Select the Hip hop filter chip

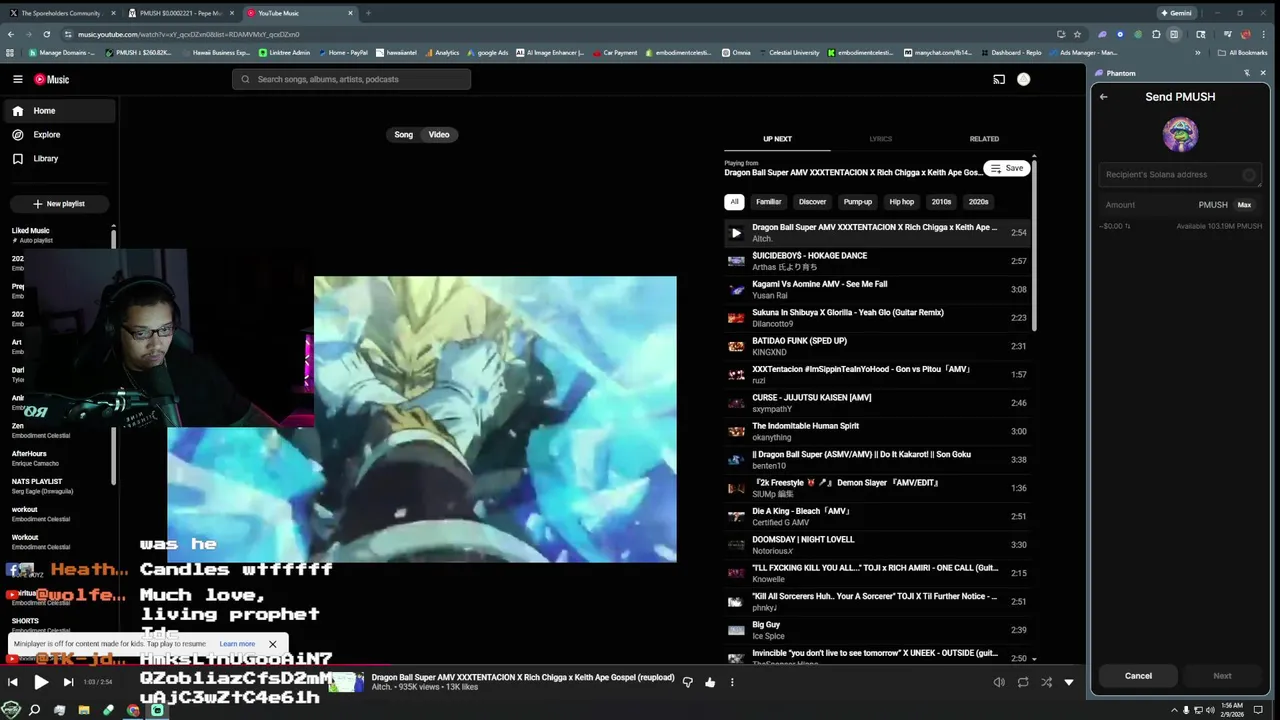pos(902,202)
